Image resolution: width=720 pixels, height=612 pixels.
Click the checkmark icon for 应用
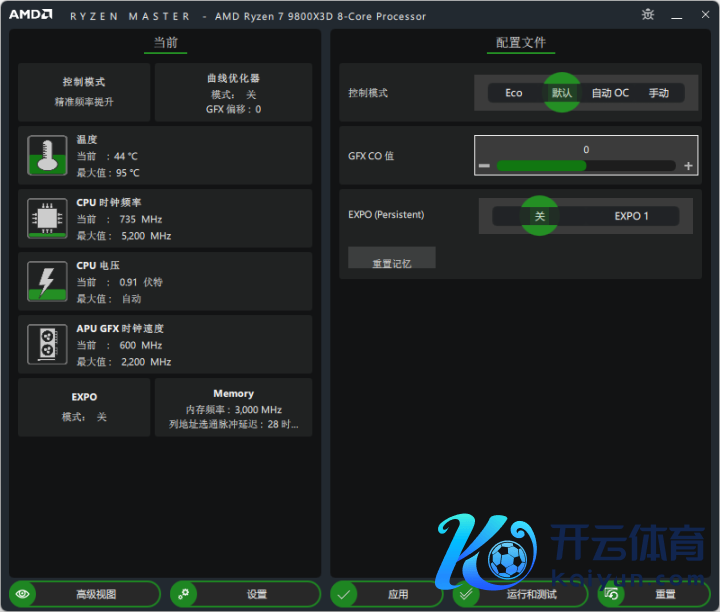(344, 594)
